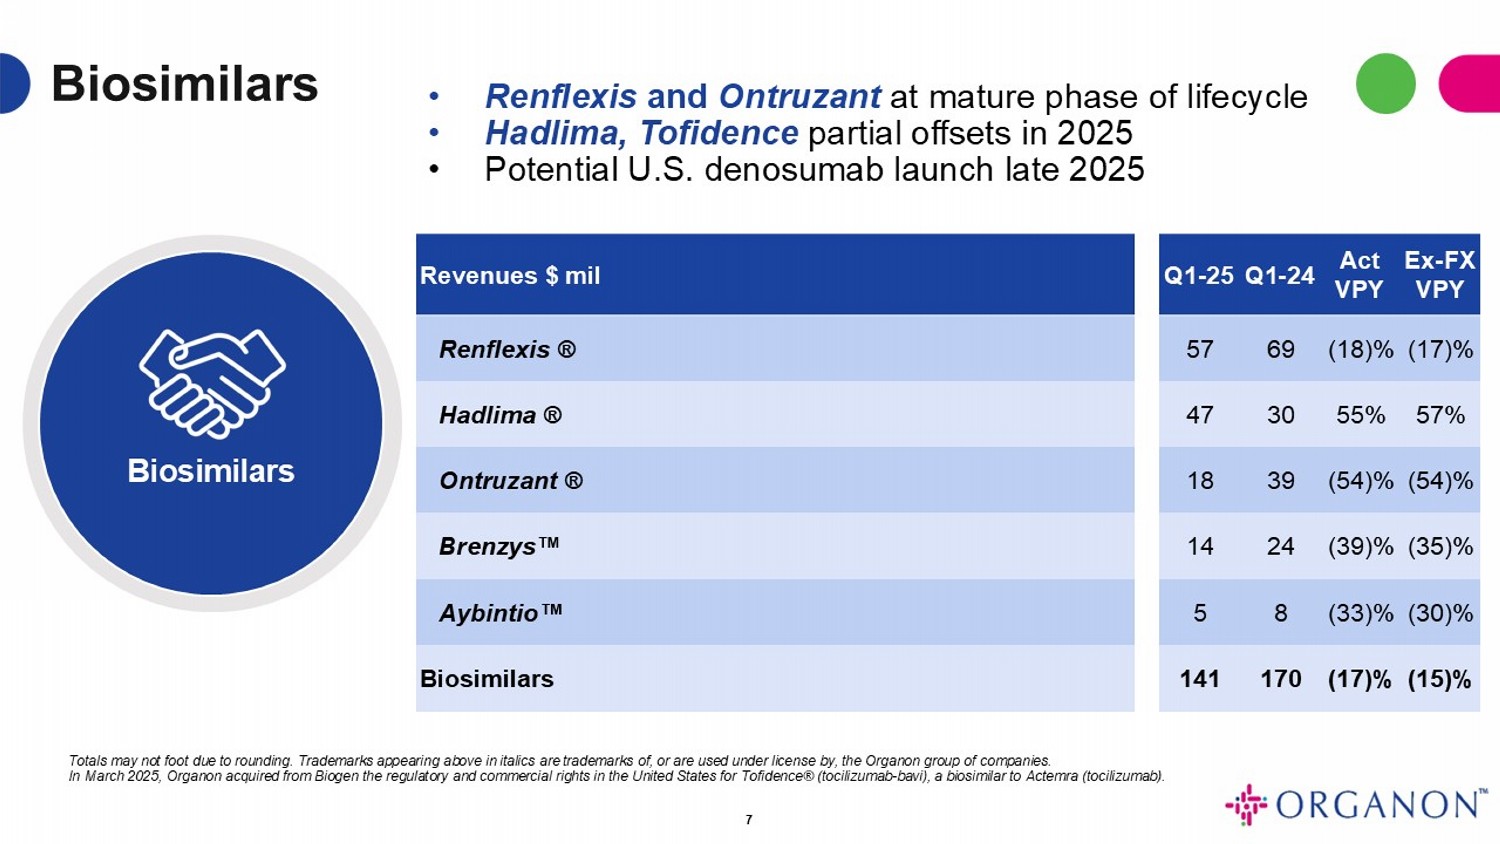Click Brenzys Ex-FX VPY "(35)%"

tap(1441, 547)
